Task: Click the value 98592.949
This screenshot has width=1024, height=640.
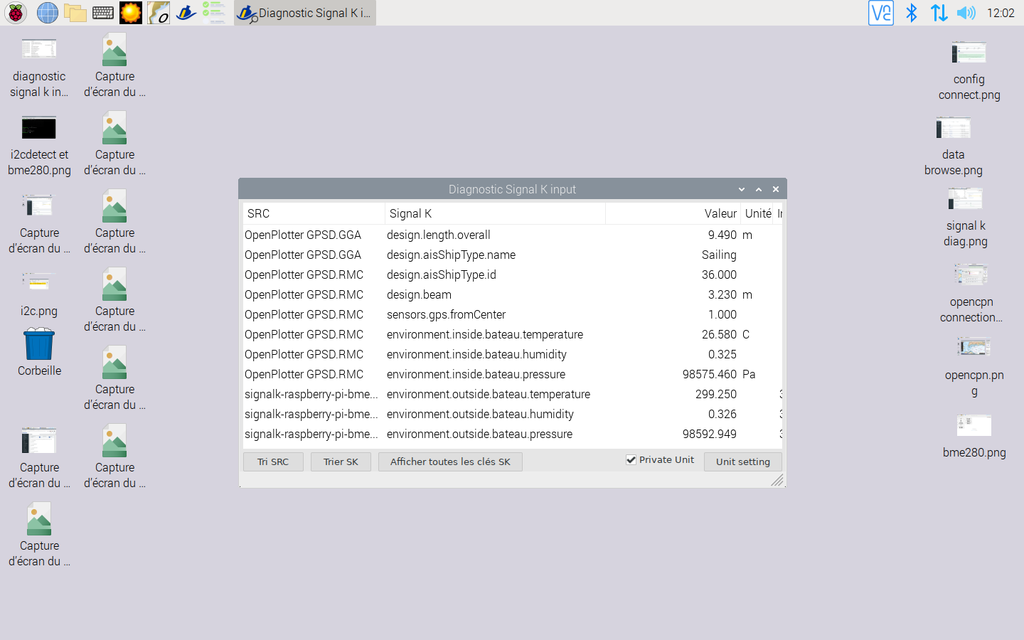Action: (x=710, y=434)
